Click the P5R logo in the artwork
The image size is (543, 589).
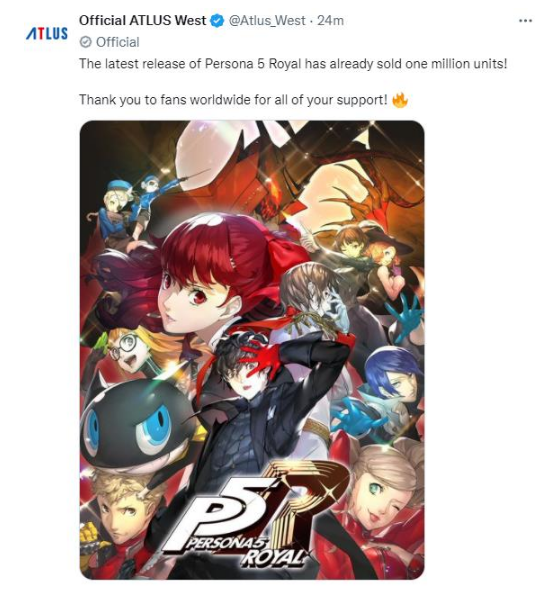tap(251, 518)
